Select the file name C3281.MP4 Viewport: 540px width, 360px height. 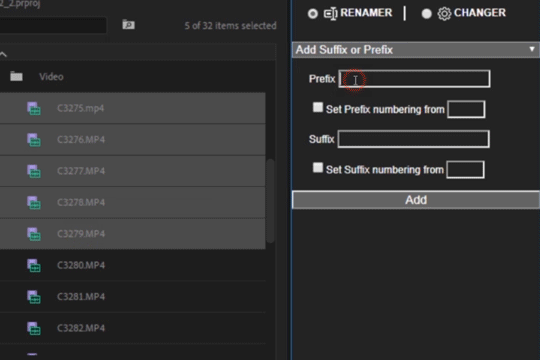click(81, 297)
